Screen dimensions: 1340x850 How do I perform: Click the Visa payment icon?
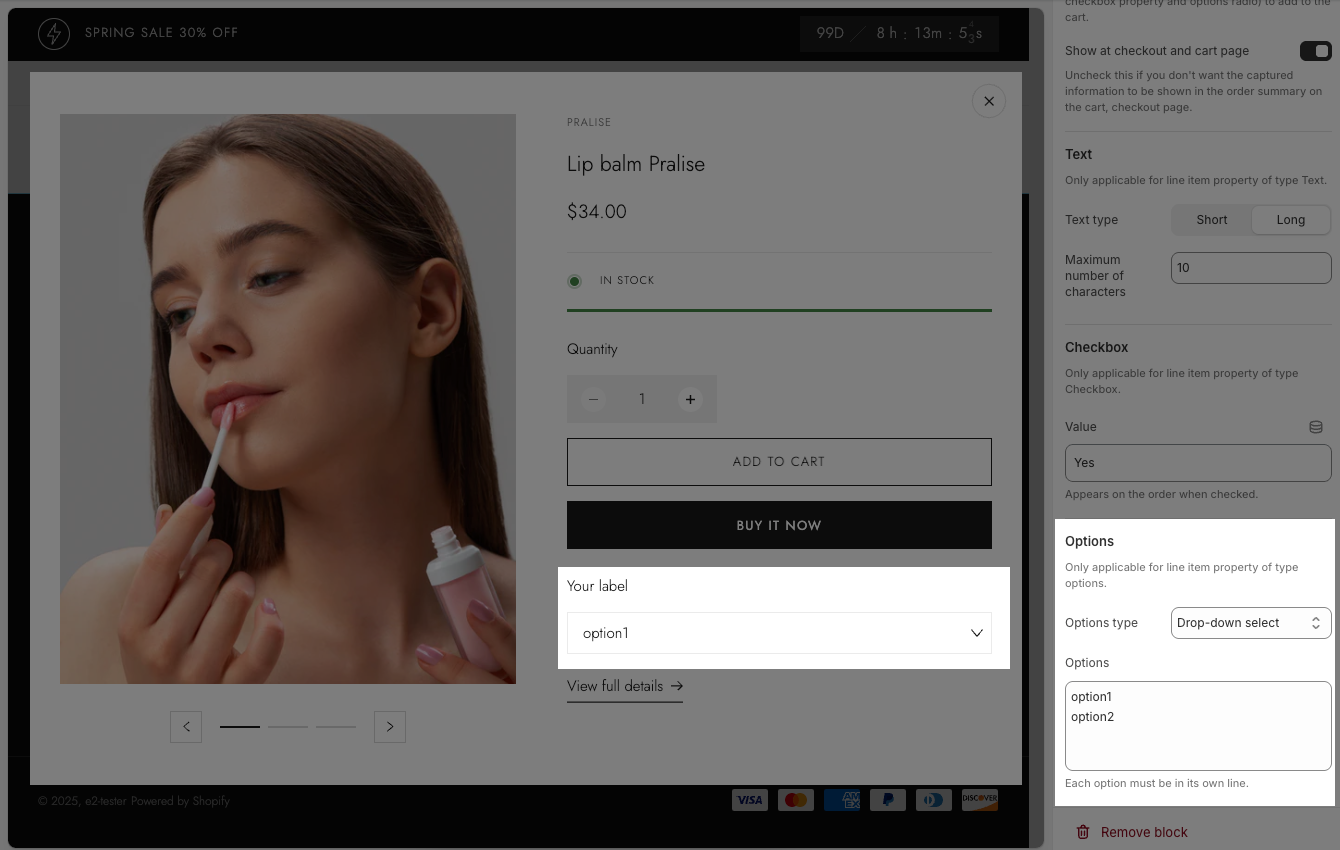749,800
